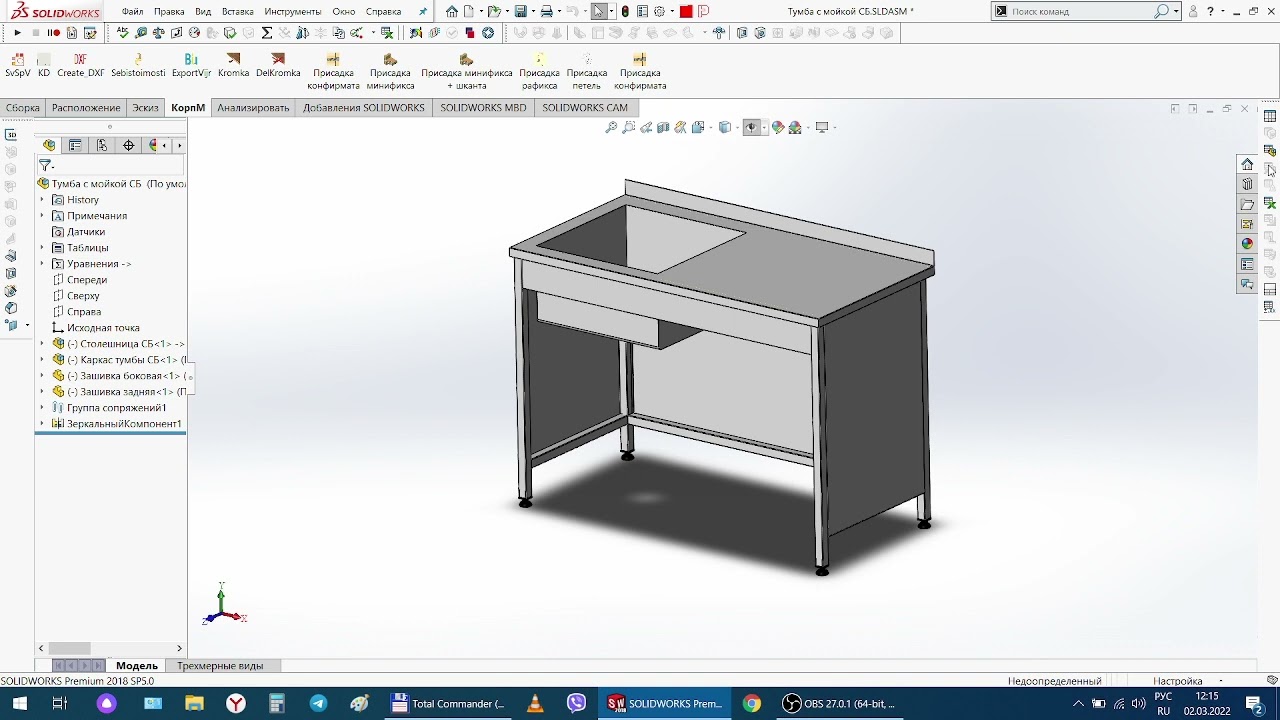Start the Присадка минификса macro
The image size is (1280, 720).
[390, 72]
